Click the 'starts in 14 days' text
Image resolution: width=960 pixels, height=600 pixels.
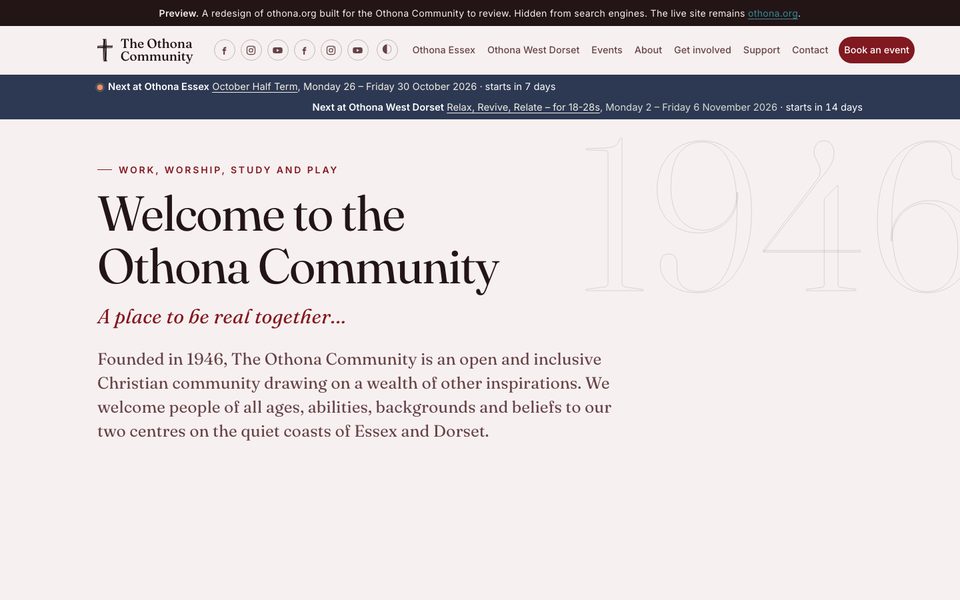823,107
